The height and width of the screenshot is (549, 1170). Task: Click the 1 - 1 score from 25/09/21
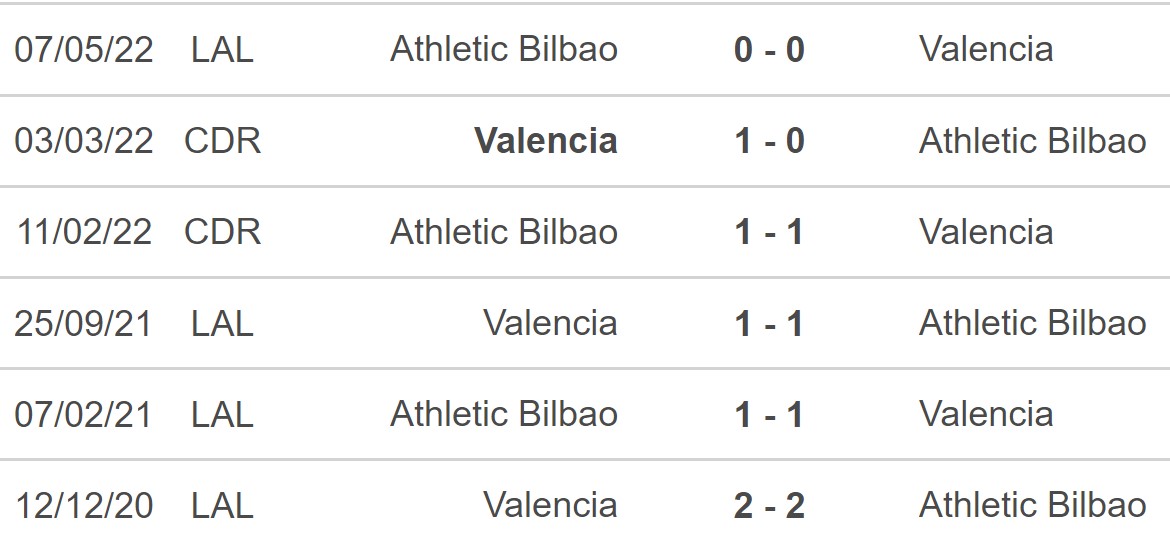pos(769,323)
